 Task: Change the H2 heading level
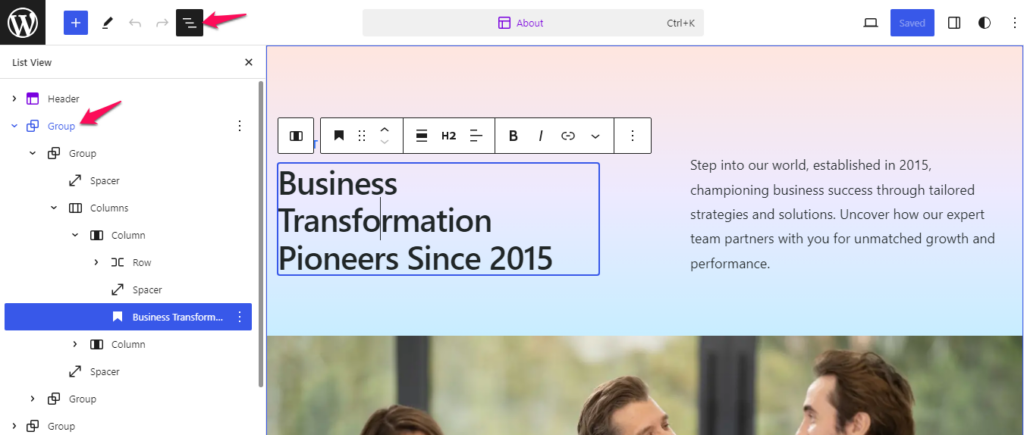click(449, 135)
